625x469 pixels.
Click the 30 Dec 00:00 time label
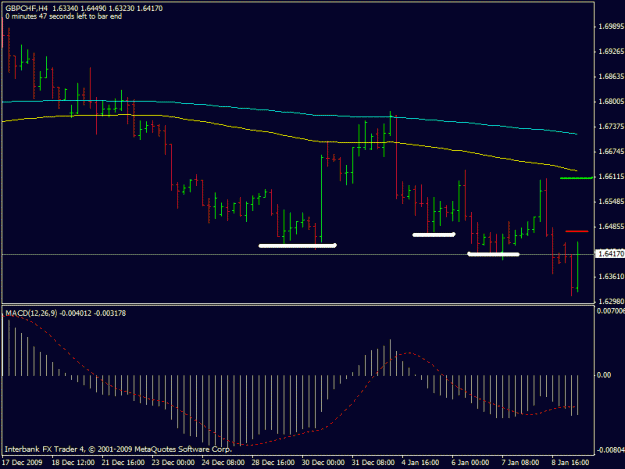(x=323, y=463)
